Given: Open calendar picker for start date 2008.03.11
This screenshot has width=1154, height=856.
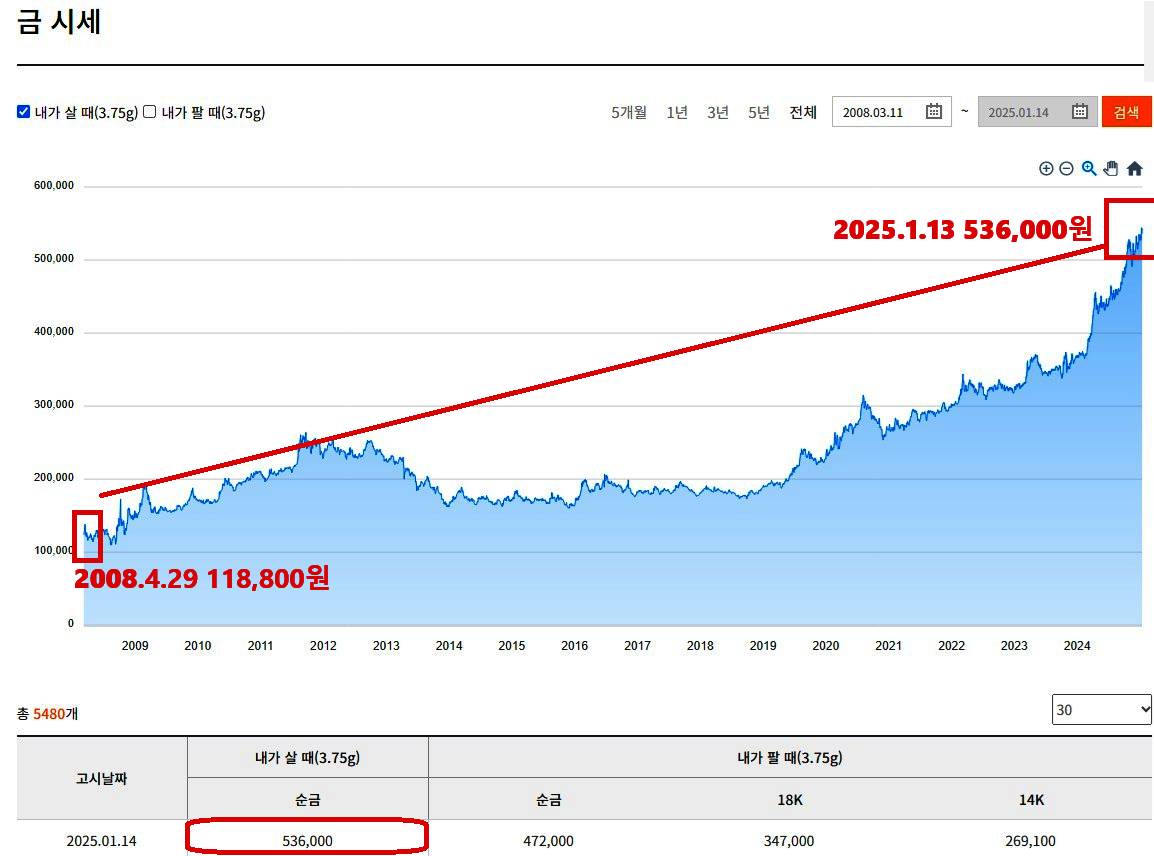Looking at the screenshot, I should click(933, 112).
